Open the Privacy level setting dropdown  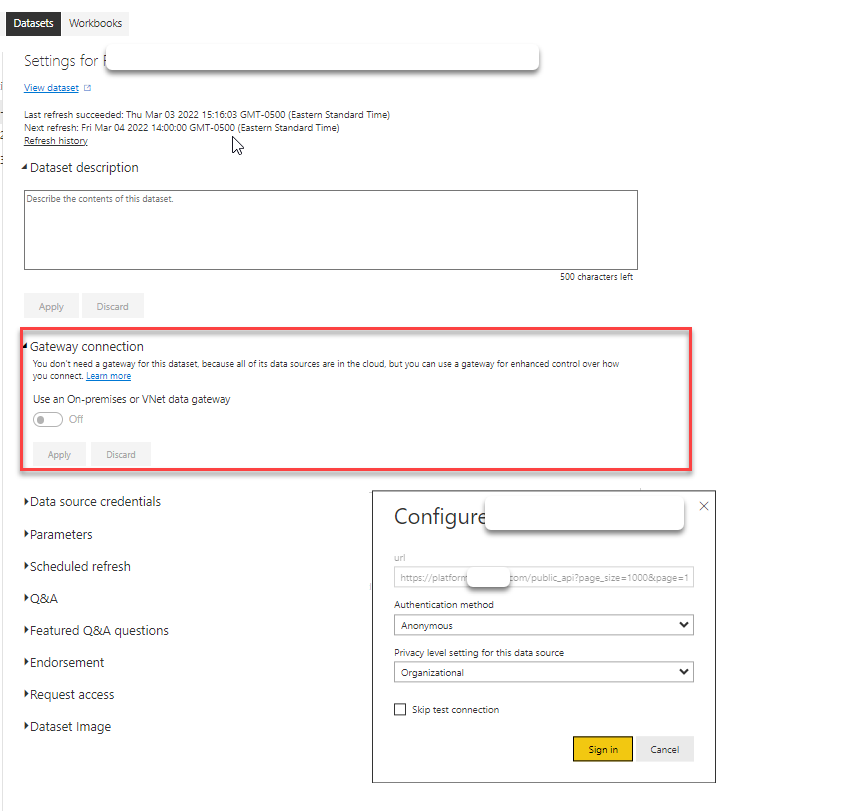click(x=543, y=672)
